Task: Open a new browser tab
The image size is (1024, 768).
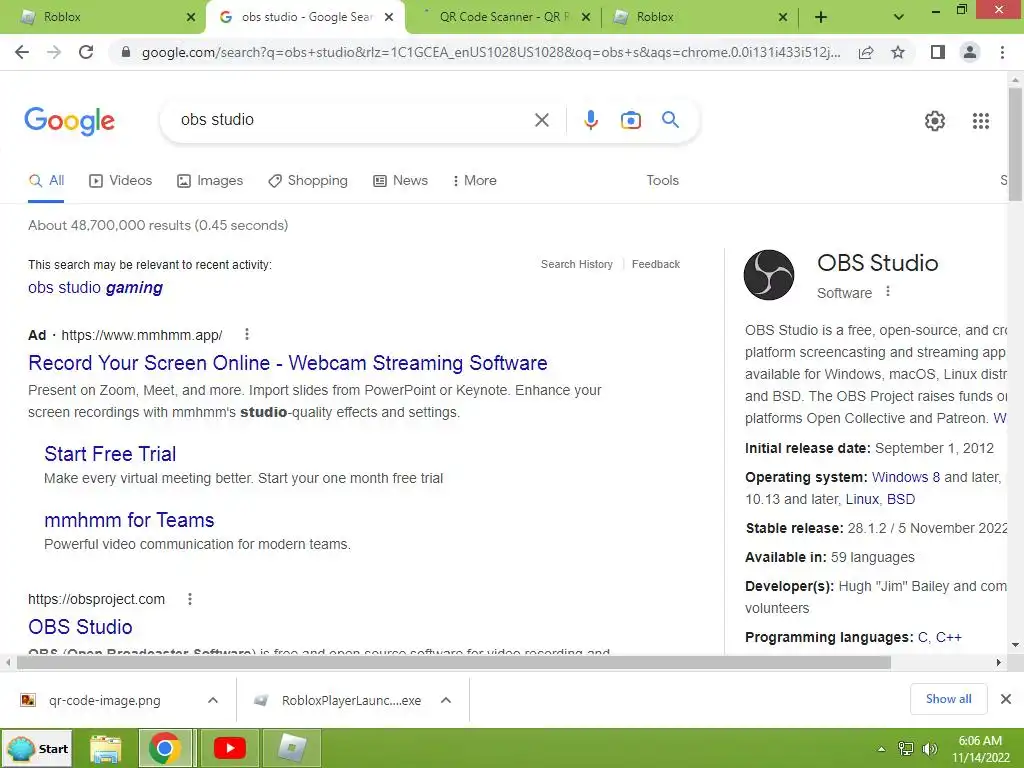Action: [821, 18]
